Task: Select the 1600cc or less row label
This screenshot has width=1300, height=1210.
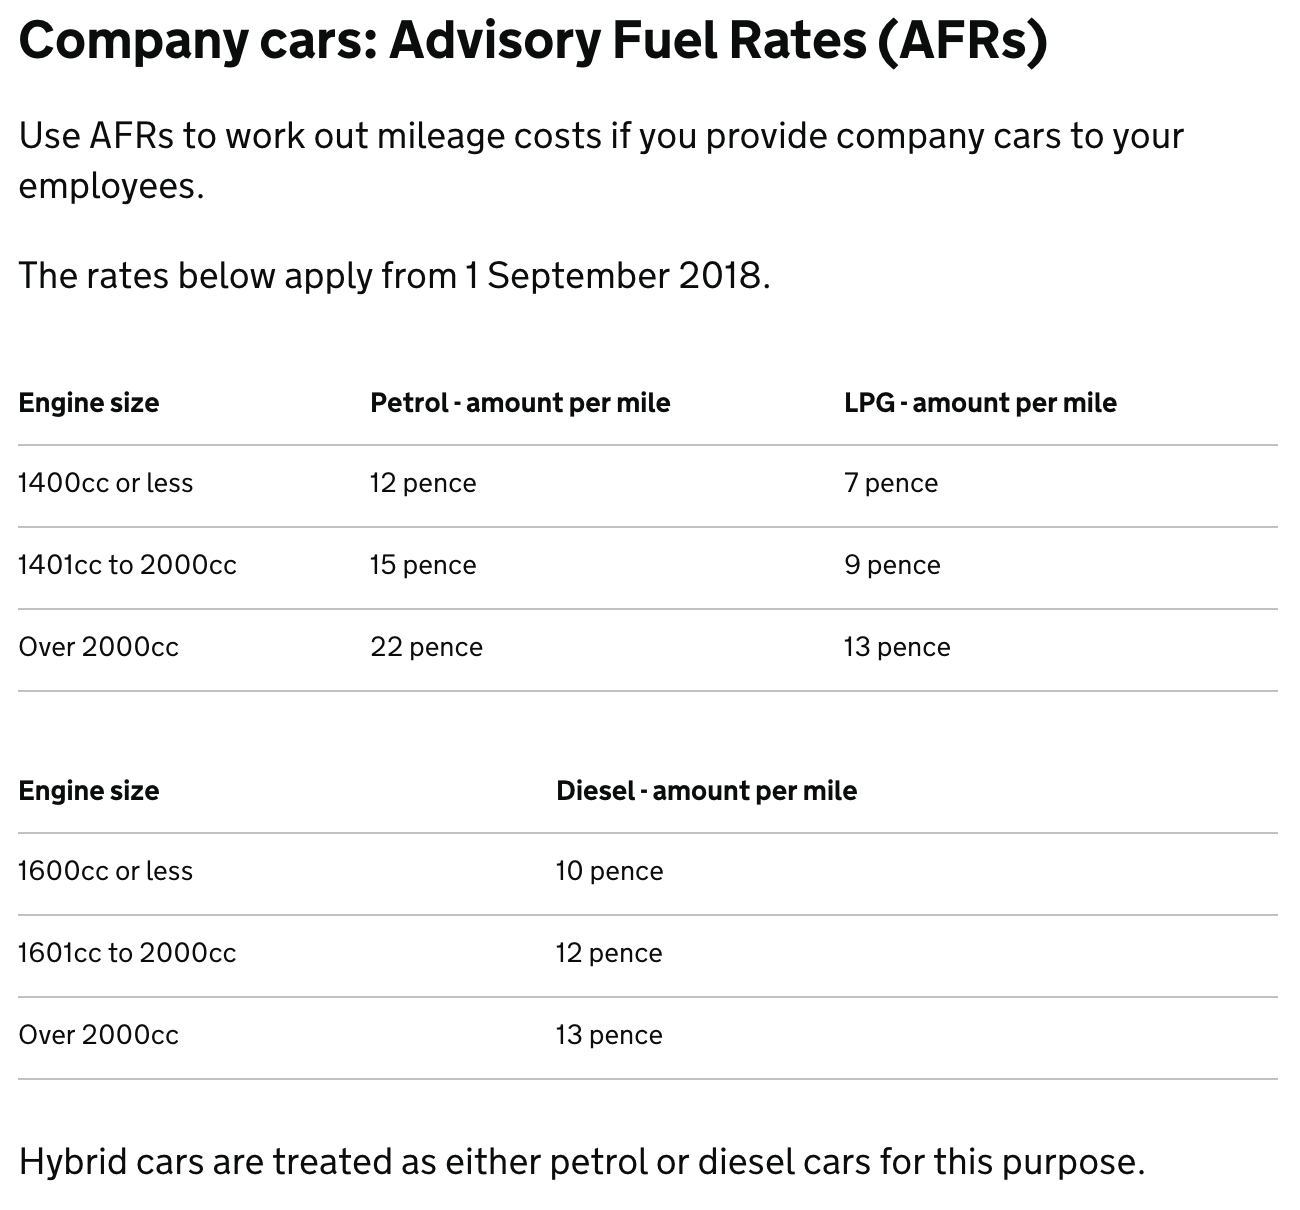Action: pos(106,871)
